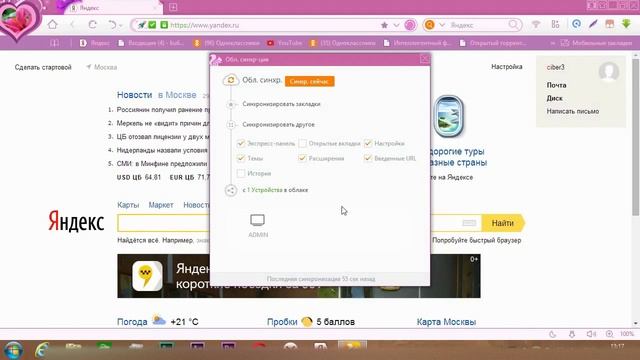
Task: Open the apps grid toolbar icon
Action: point(555,24)
